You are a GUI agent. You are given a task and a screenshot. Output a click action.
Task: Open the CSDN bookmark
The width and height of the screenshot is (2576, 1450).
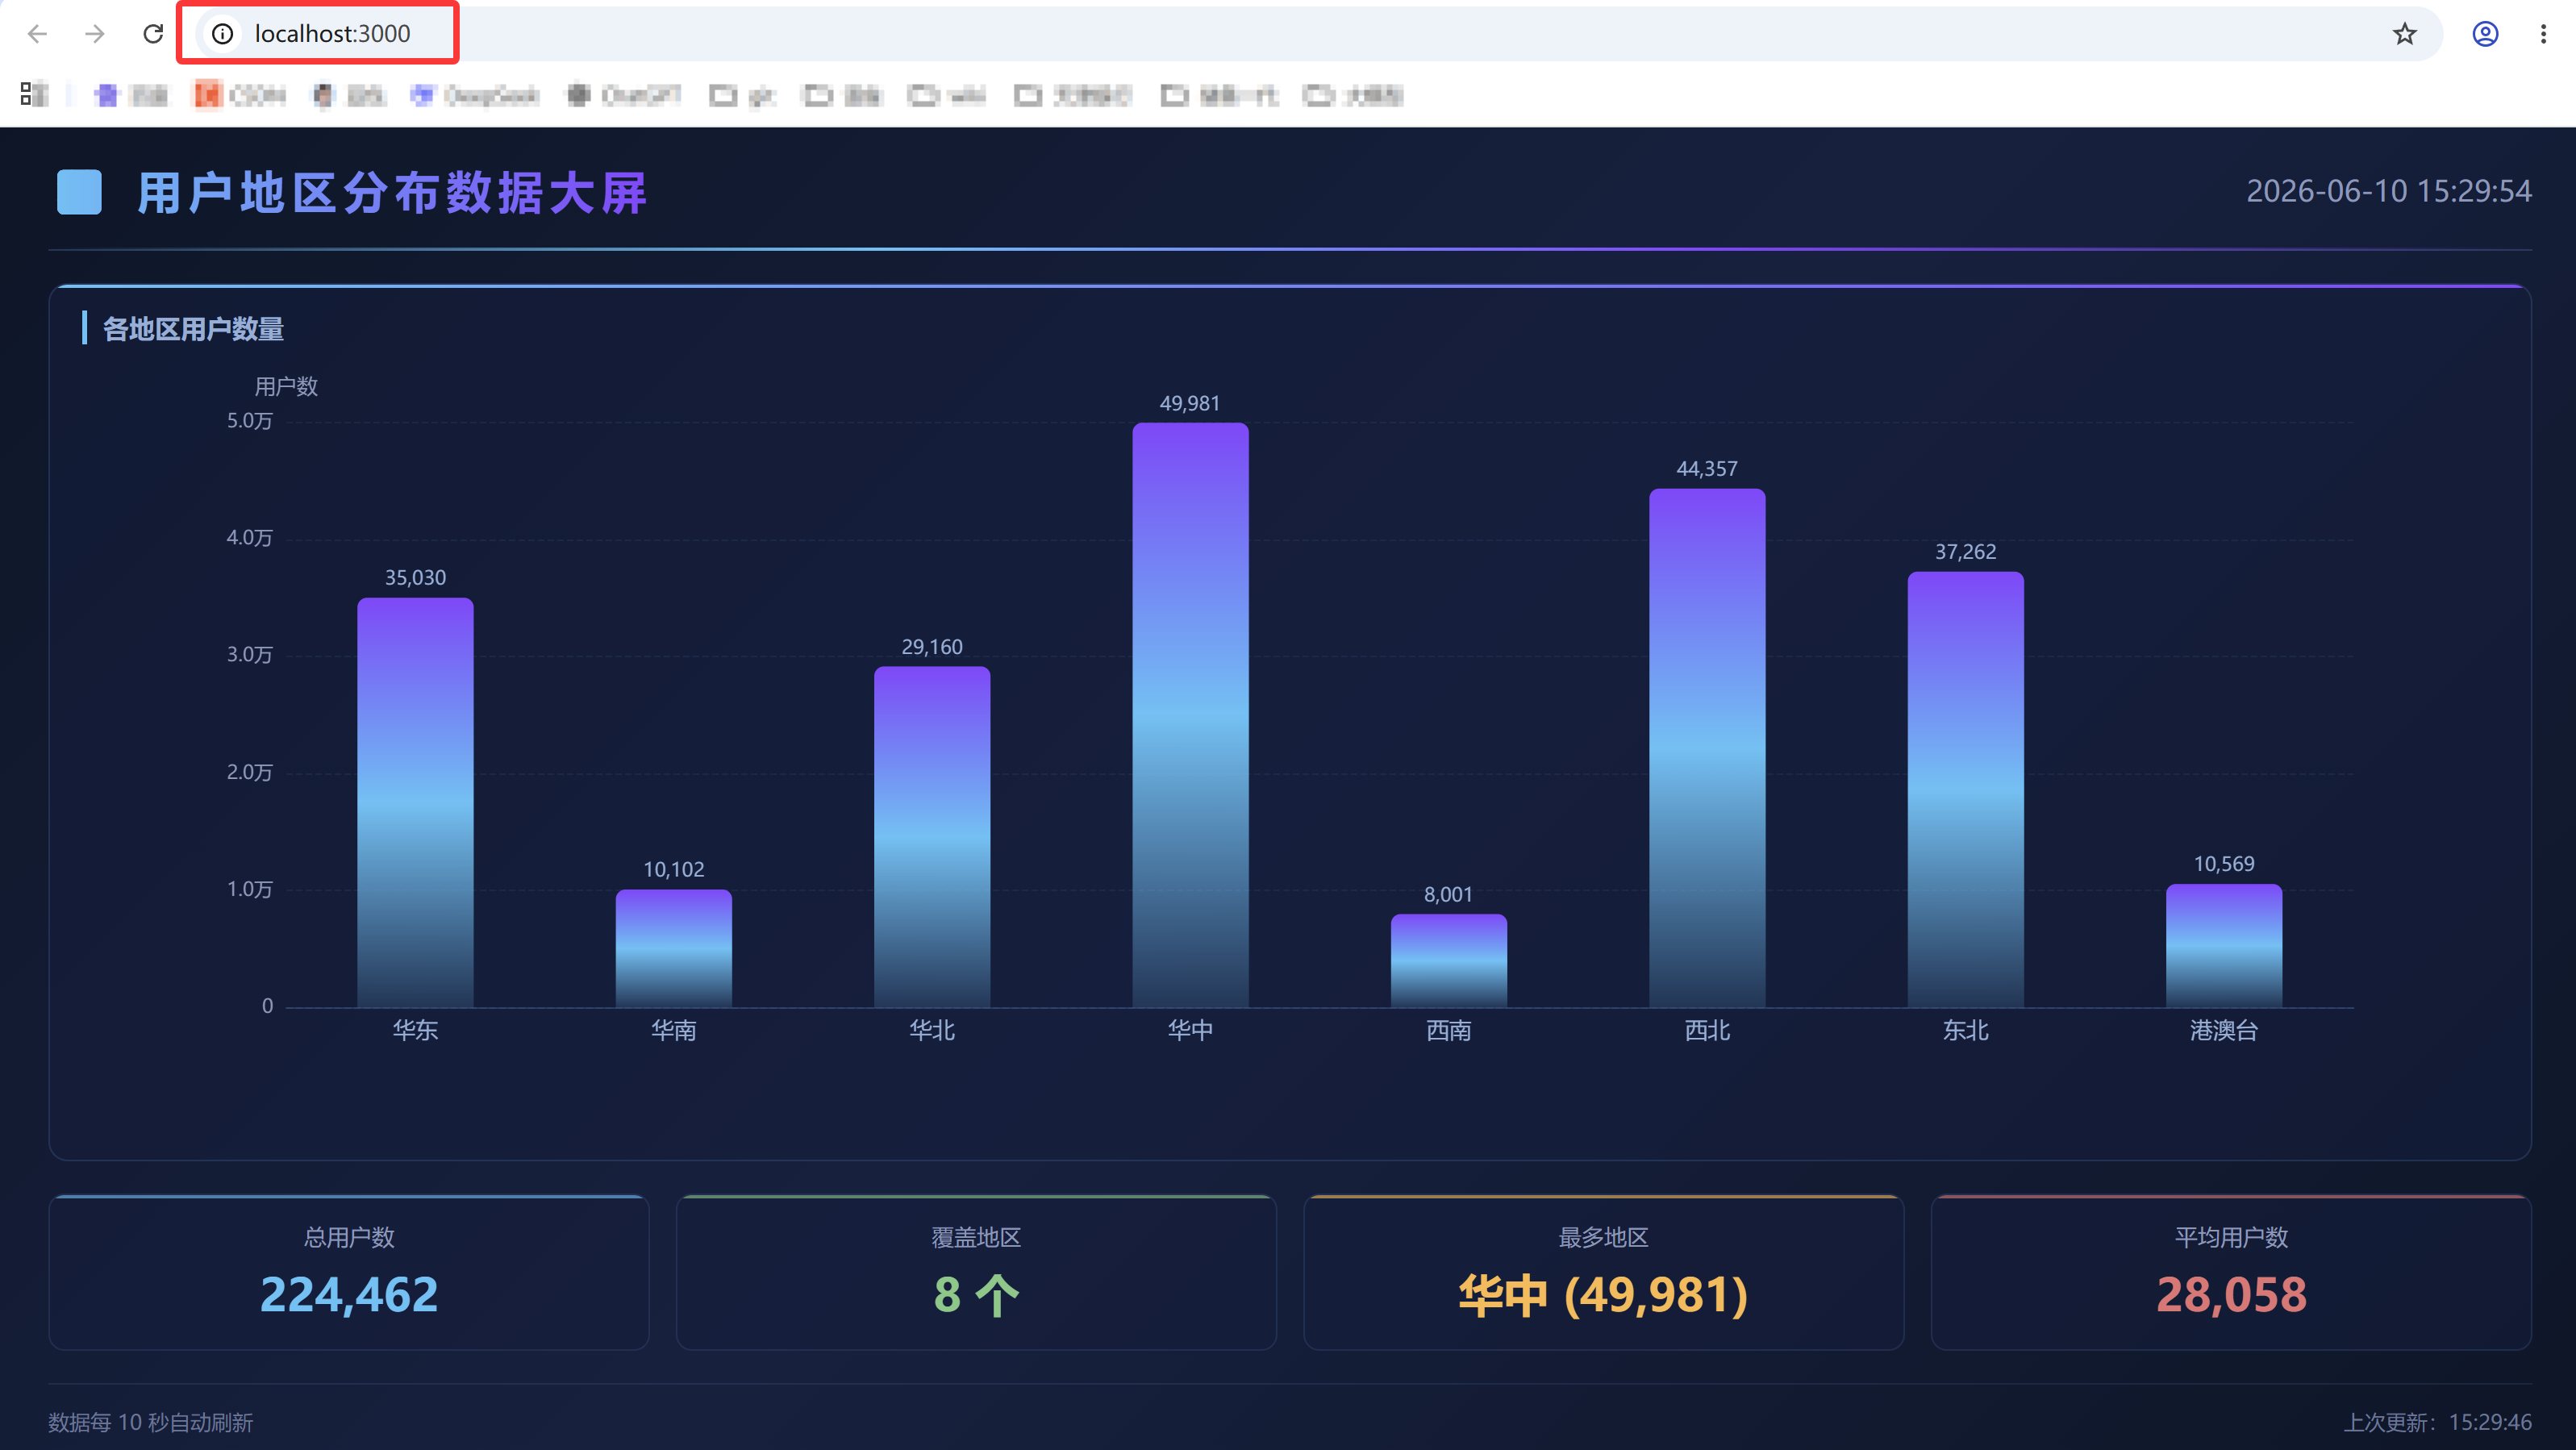240,95
